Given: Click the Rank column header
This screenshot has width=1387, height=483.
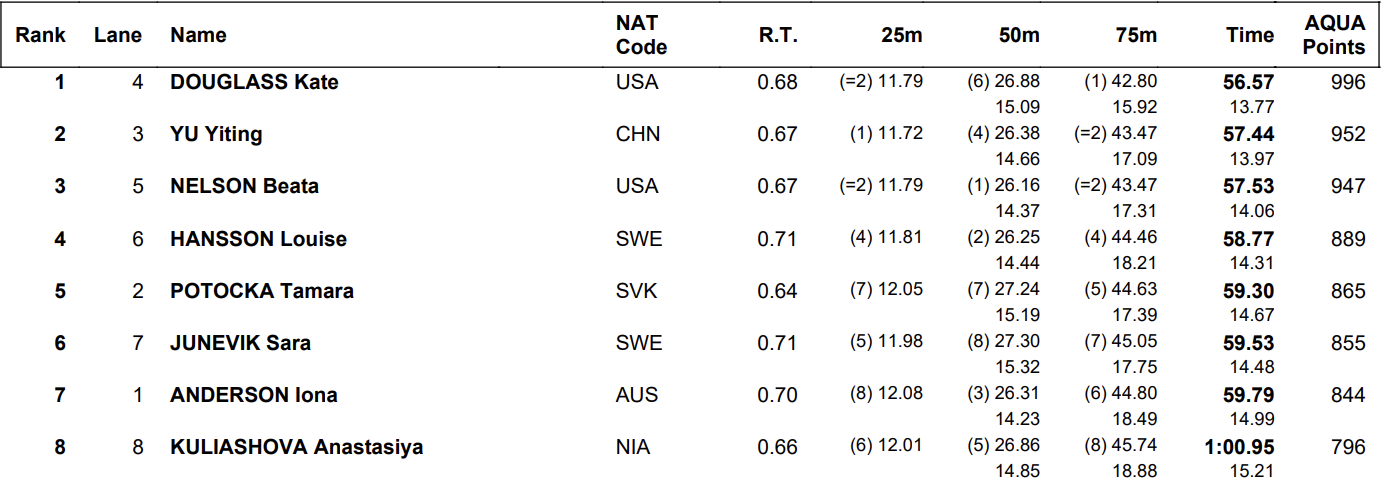Looking at the screenshot, I should (x=40, y=35).
